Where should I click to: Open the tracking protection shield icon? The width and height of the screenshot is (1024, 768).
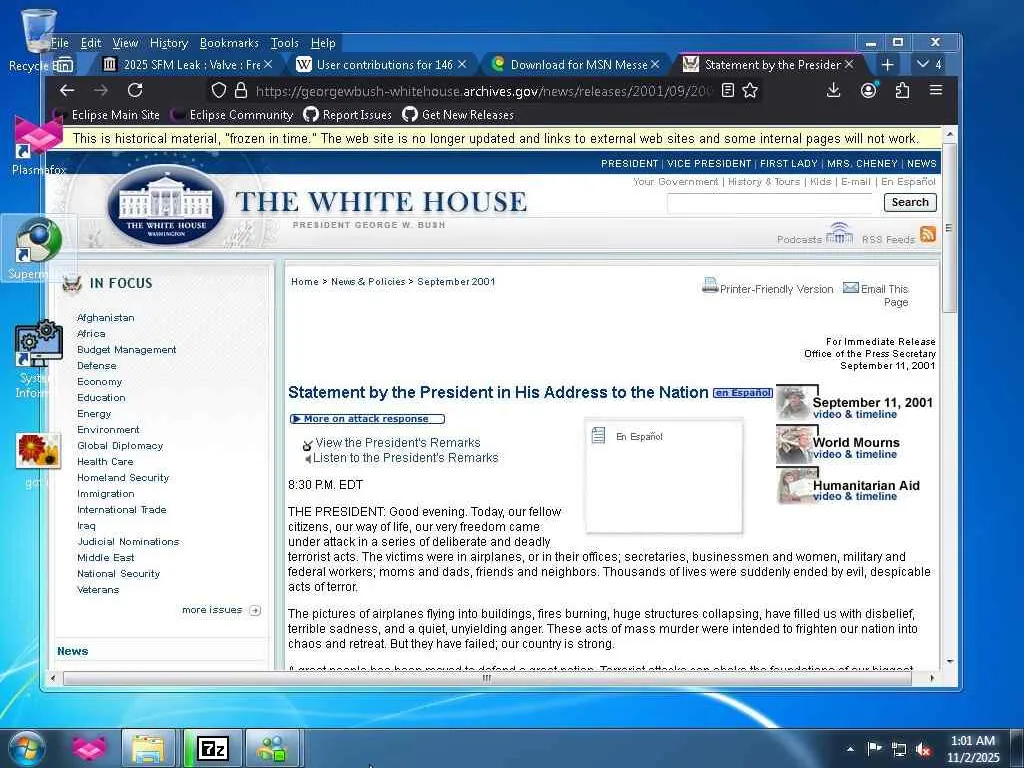coord(219,90)
